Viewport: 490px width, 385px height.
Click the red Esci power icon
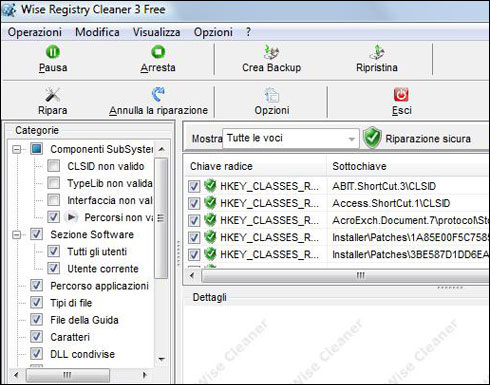coord(401,95)
